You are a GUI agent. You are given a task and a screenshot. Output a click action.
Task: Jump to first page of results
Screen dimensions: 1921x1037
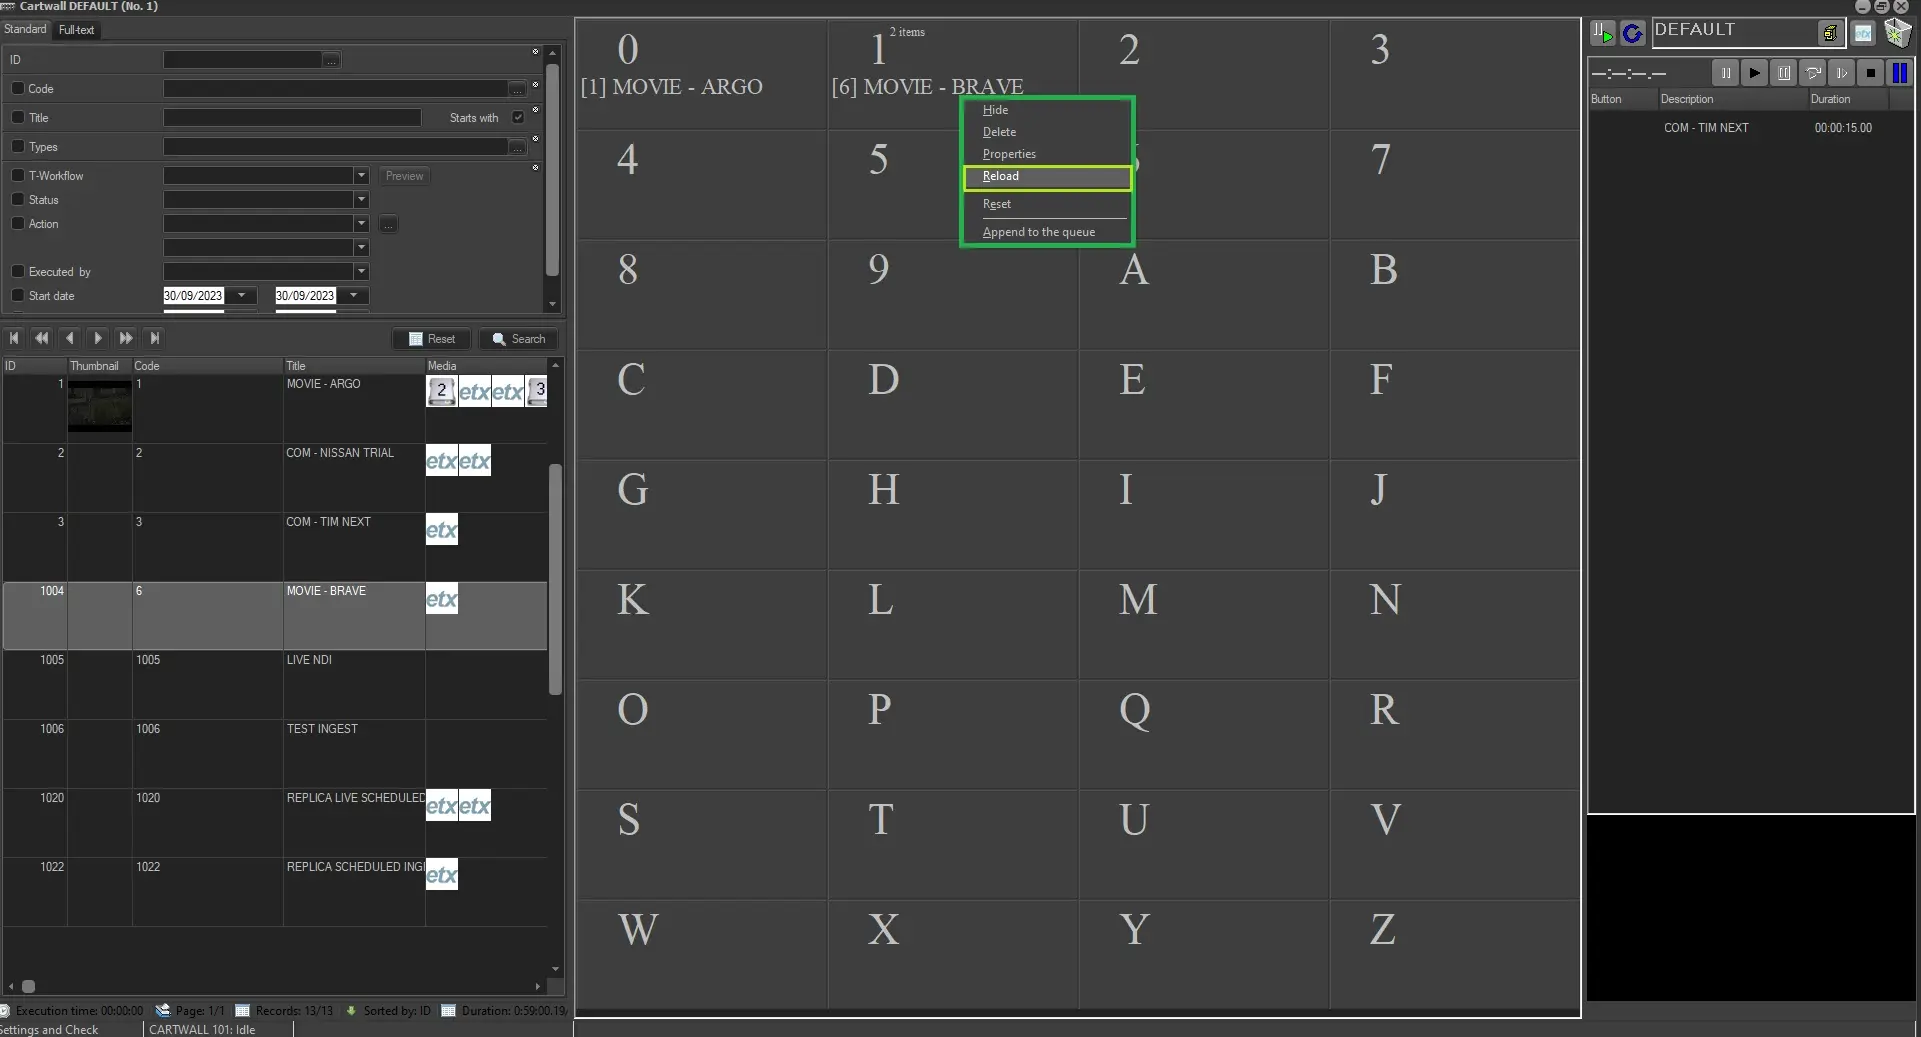(14, 339)
